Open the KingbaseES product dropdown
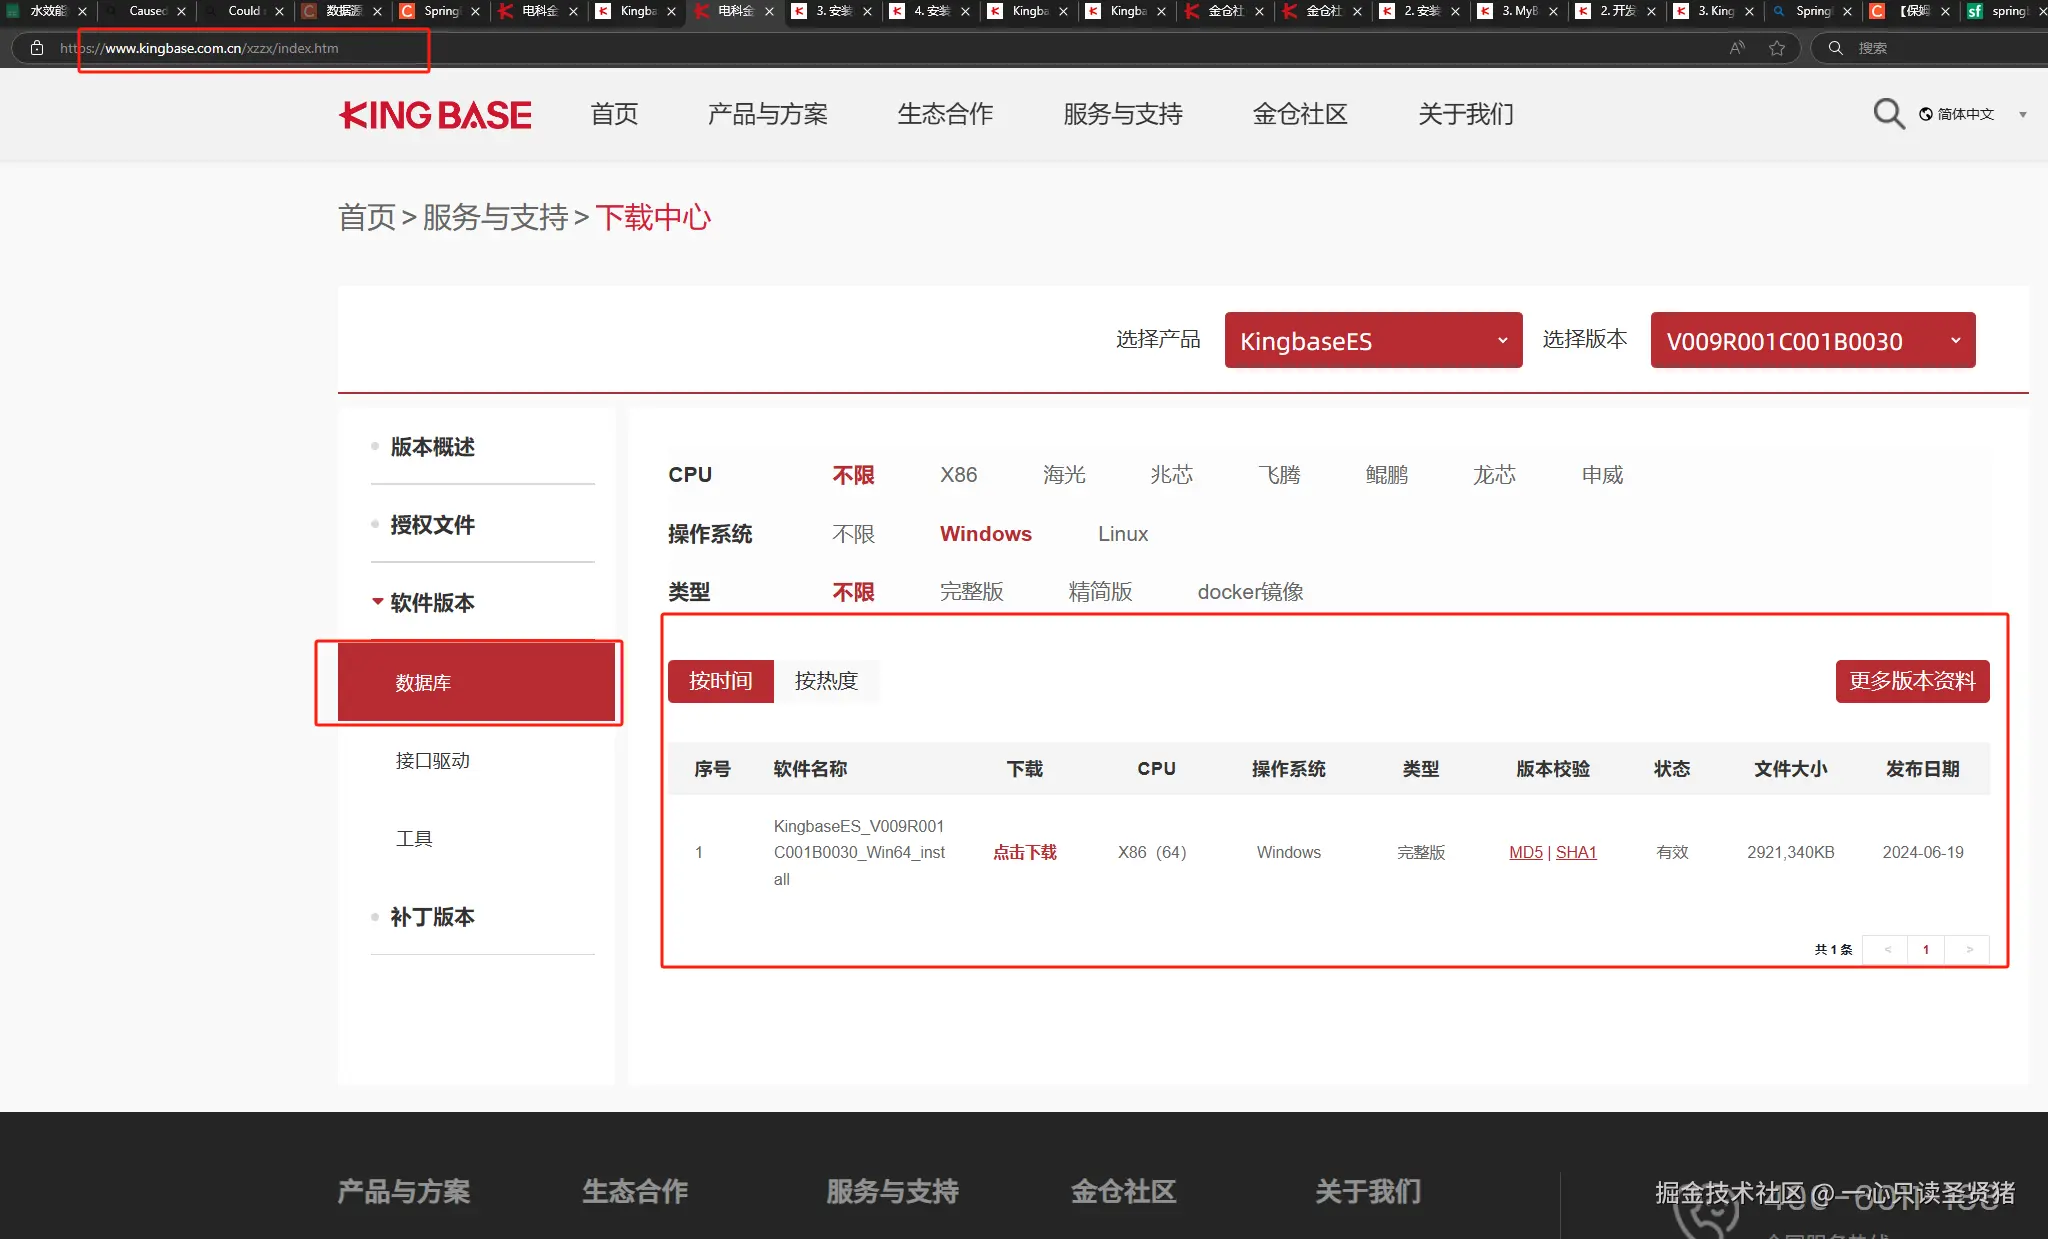Image resolution: width=2048 pixels, height=1239 pixels. (x=1372, y=341)
